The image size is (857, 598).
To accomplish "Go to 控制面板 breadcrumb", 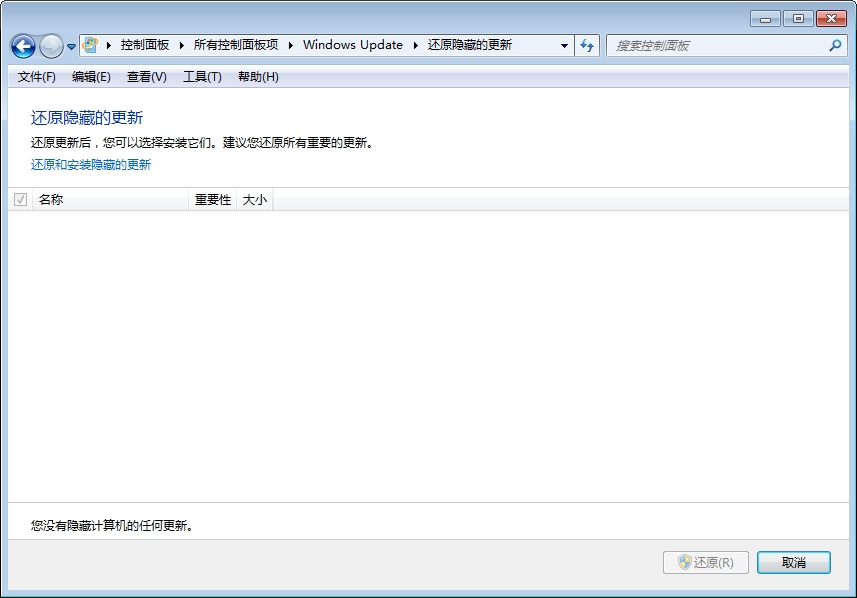I will [x=145, y=45].
